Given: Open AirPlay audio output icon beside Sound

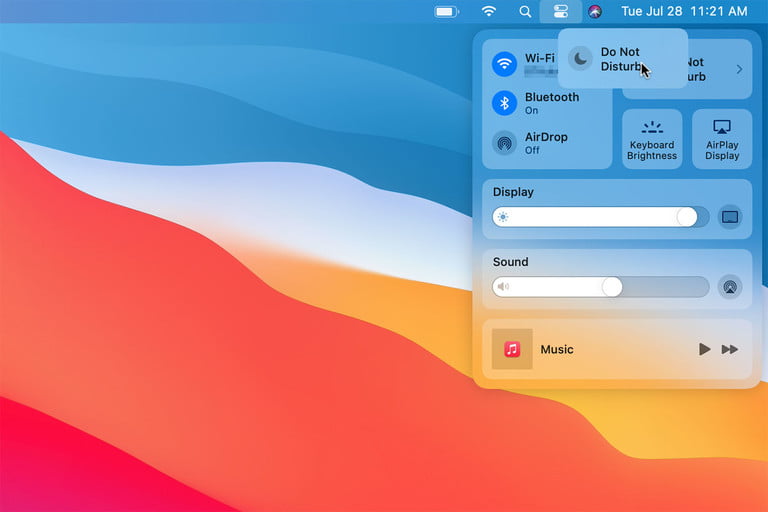Looking at the screenshot, I should (x=730, y=287).
